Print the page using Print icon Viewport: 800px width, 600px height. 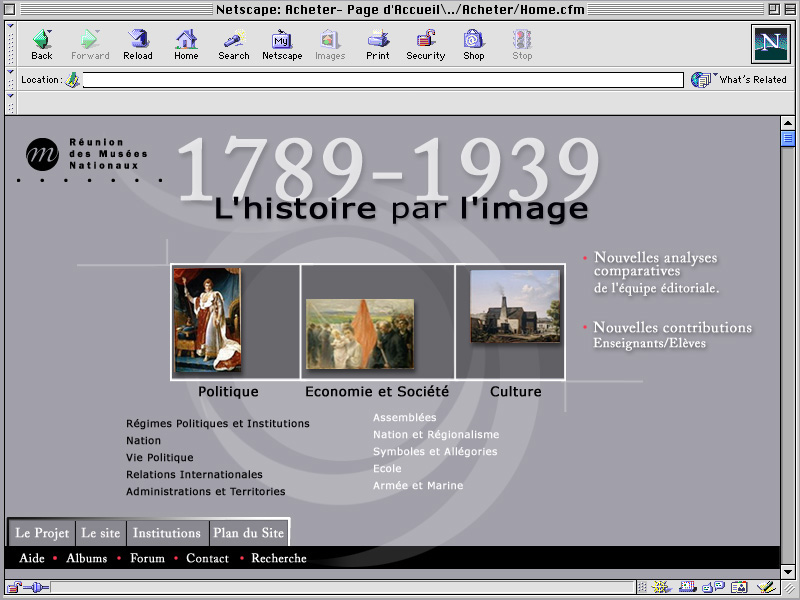click(378, 44)
